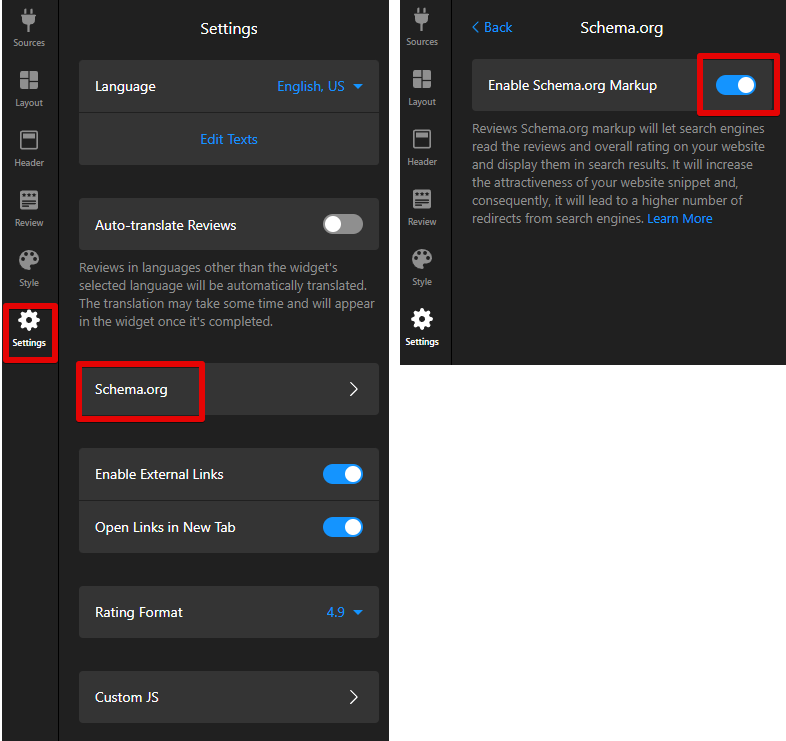
Task: Go Back from the Schema.org panel
Action: [x=492, y=28]
